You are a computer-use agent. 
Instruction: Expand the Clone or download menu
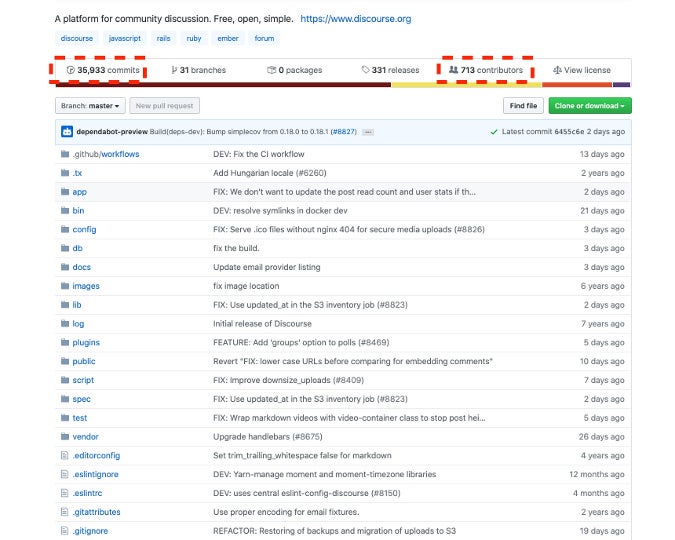[x=590, y=106]
